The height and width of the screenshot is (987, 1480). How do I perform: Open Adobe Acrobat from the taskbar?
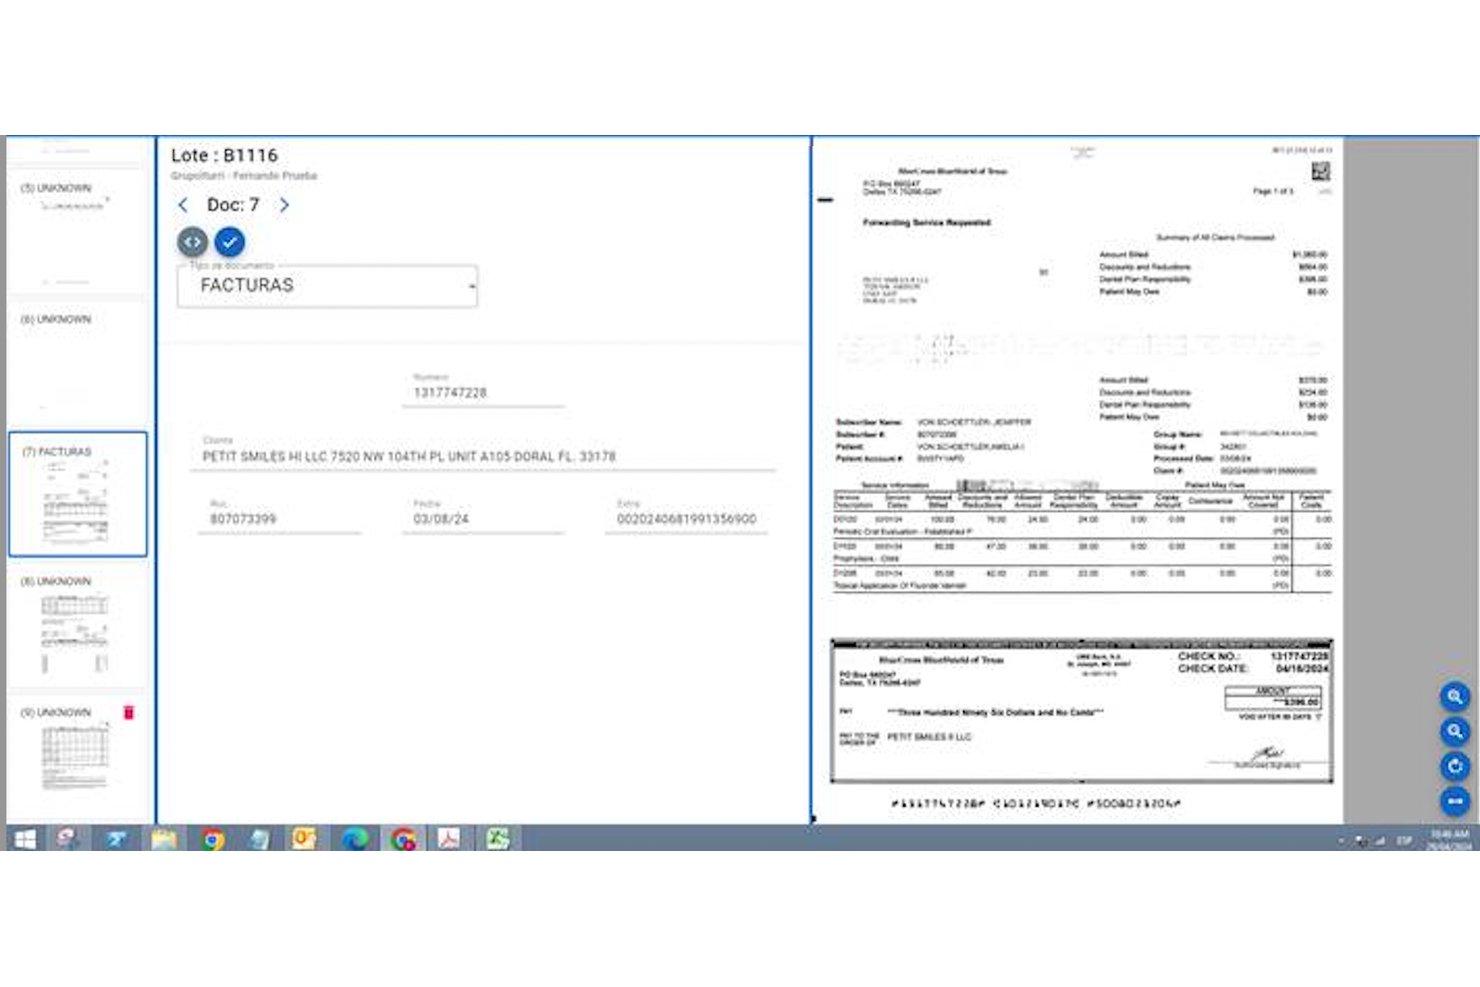coord(449,839)
